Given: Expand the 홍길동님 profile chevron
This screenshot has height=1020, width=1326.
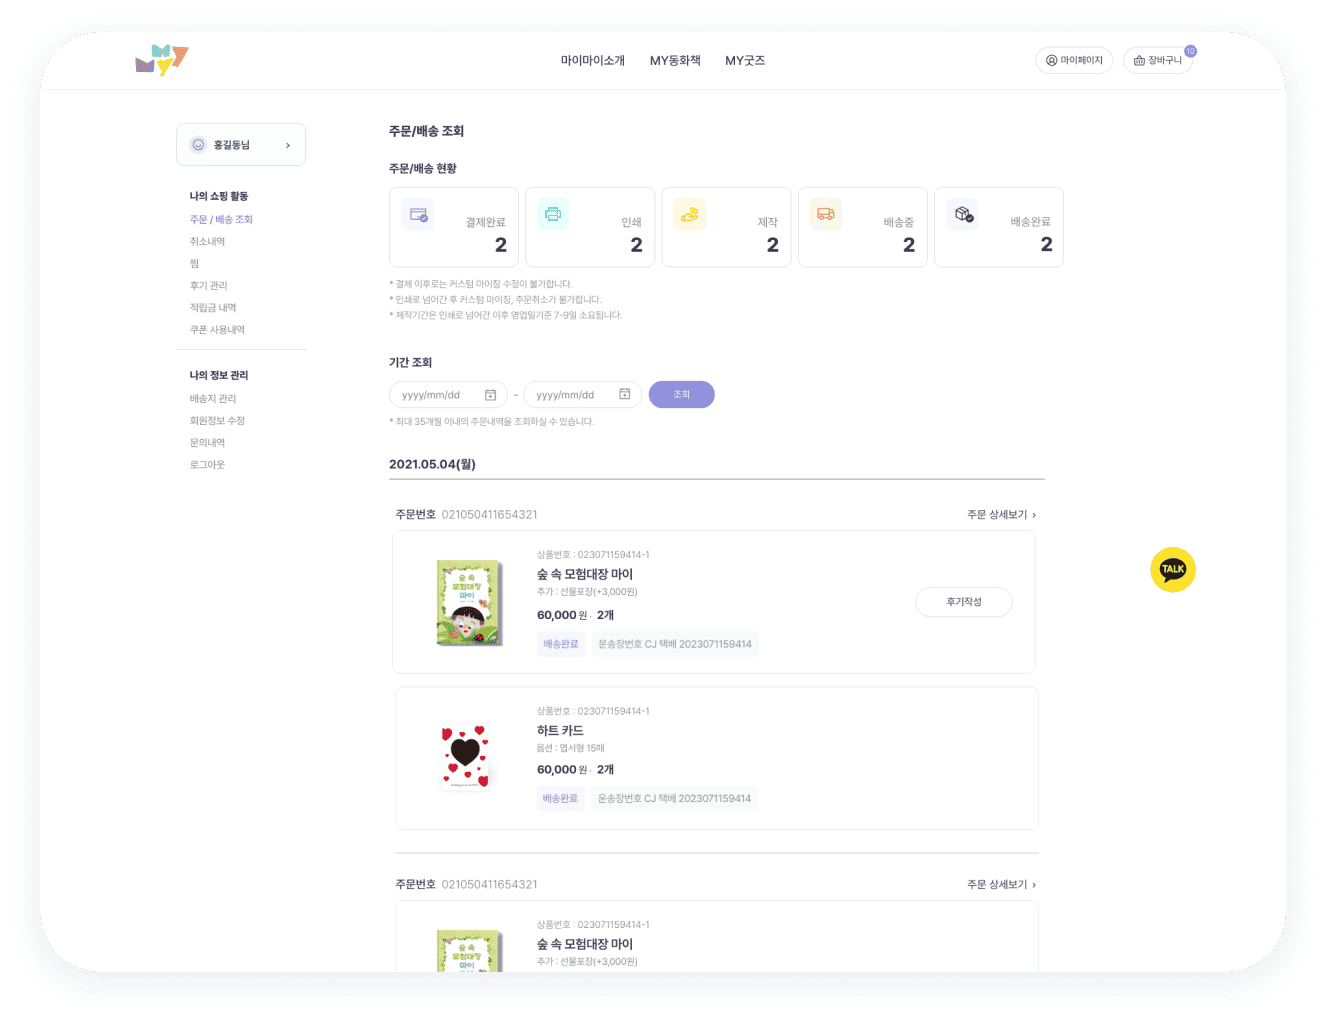Looking at the screenshot, I should [288, 145].
